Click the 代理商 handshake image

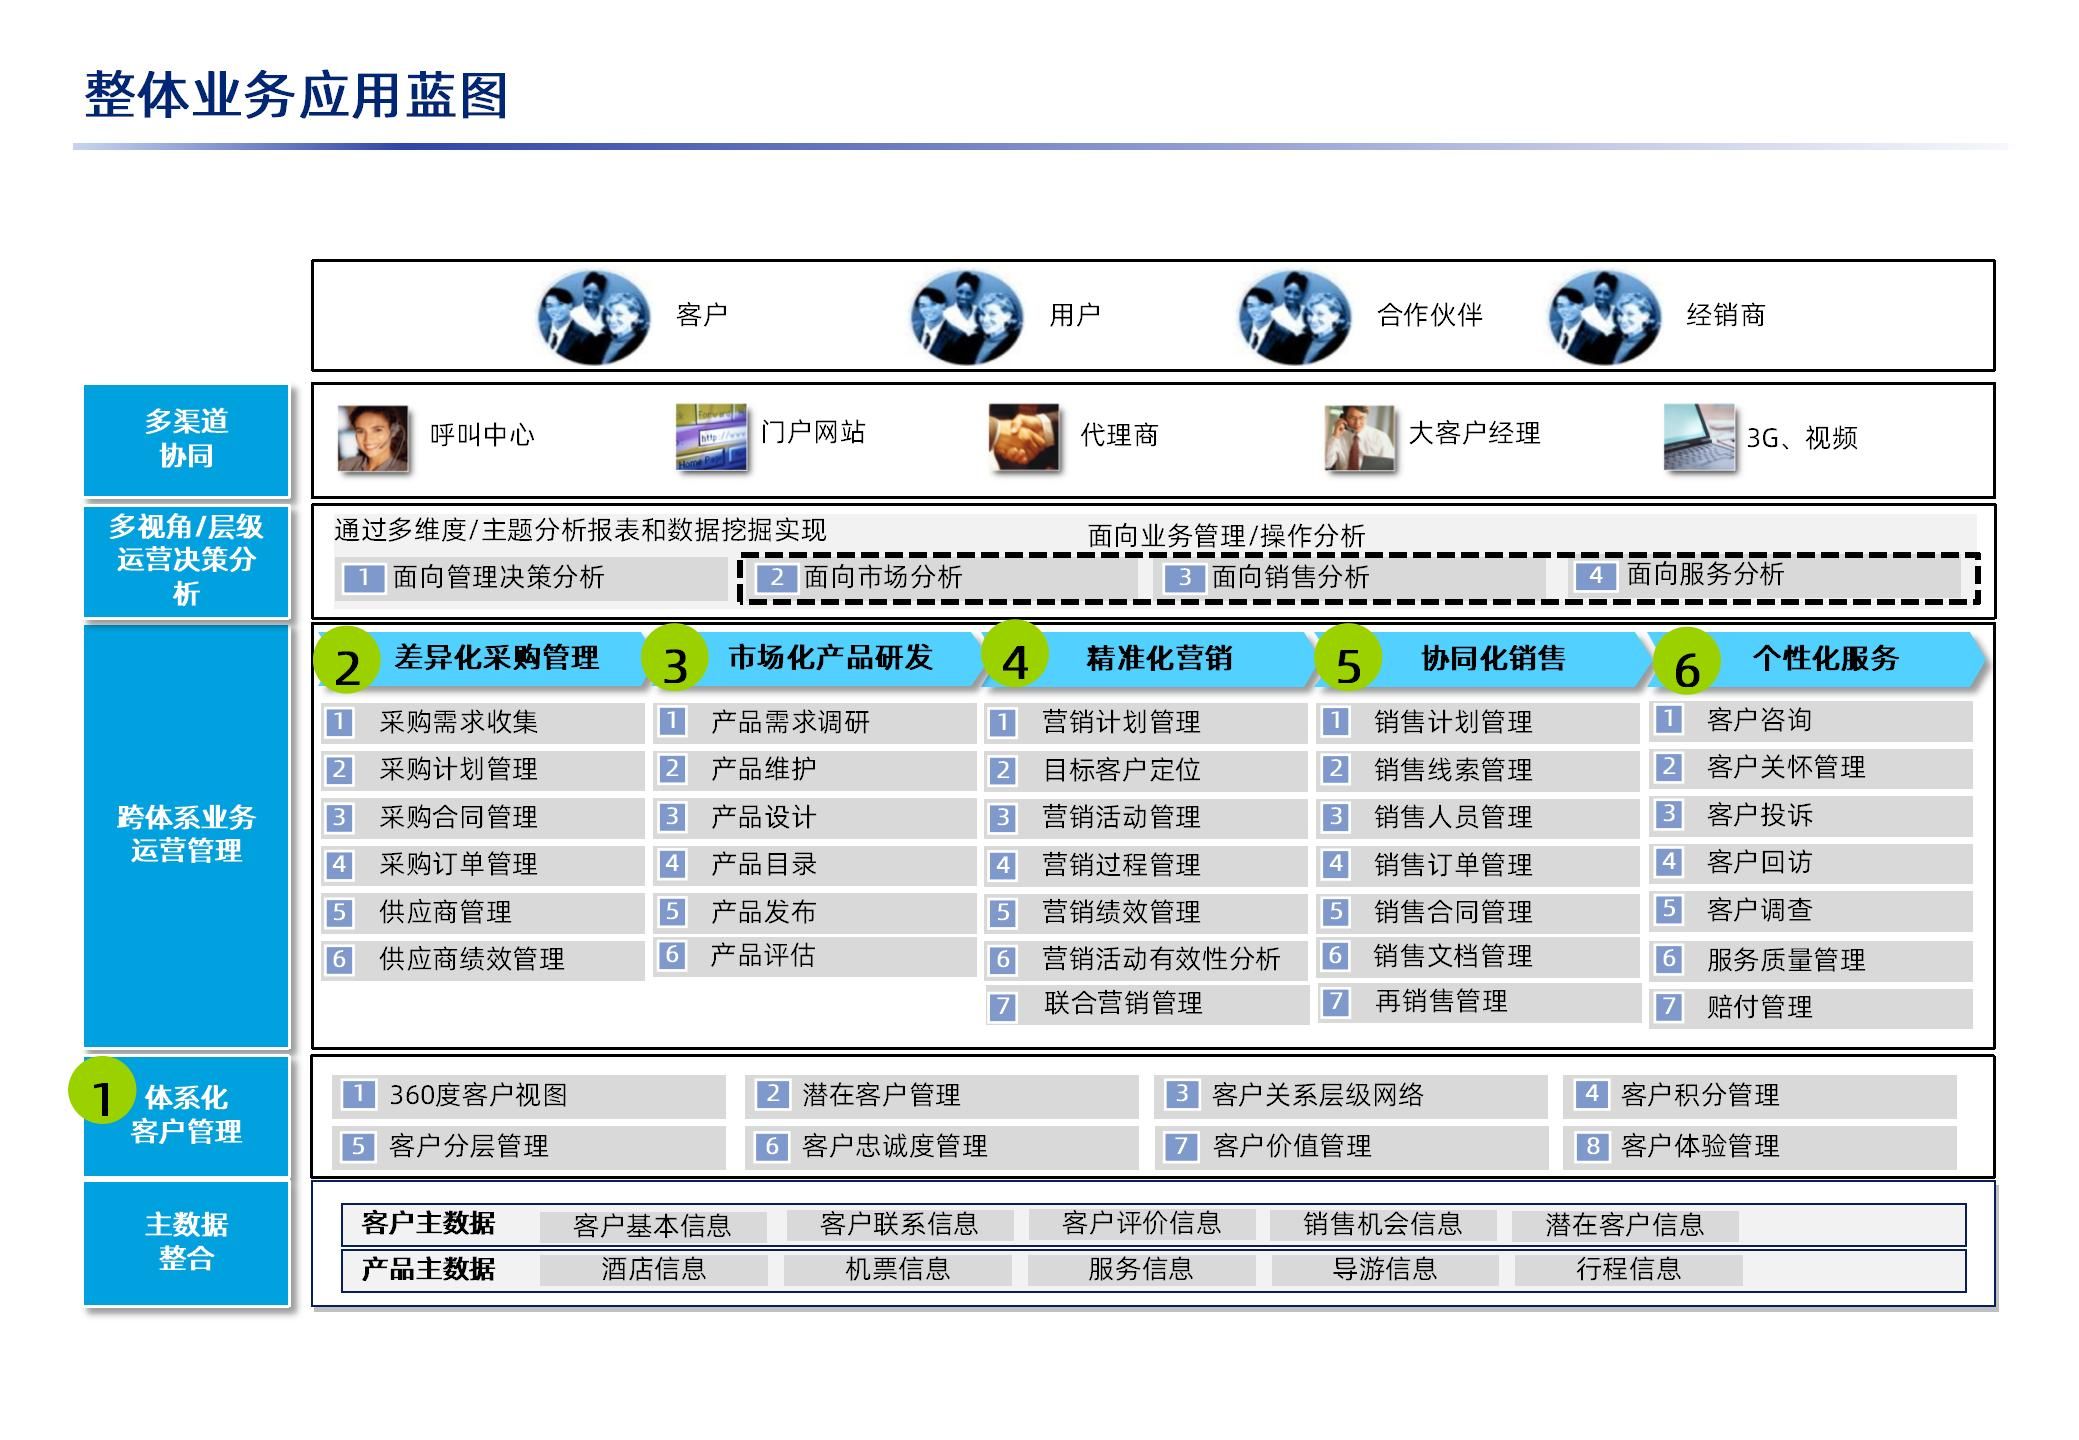point(1023,437)
